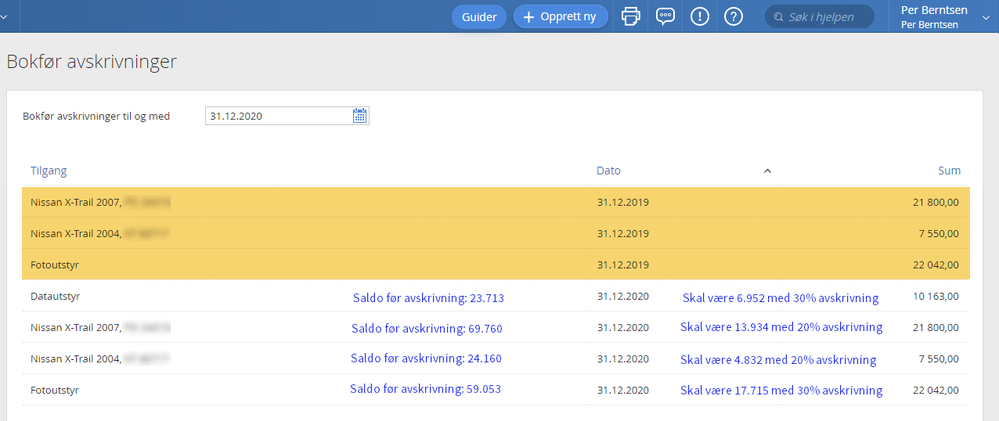The height and width of the screenshot is (421, 999).
Task: Select highlighted Fotoutstyr row dated 31.12.2019
Action: [496, 264]
